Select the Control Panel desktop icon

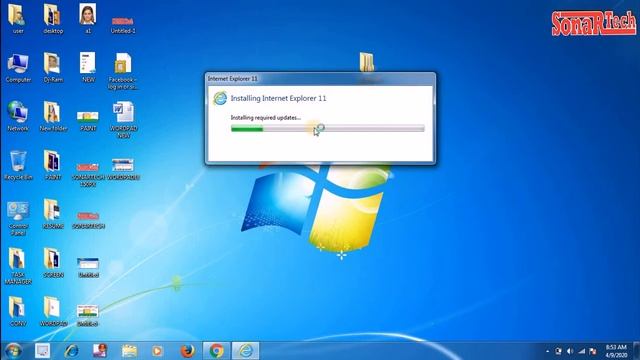coord(18,218)
